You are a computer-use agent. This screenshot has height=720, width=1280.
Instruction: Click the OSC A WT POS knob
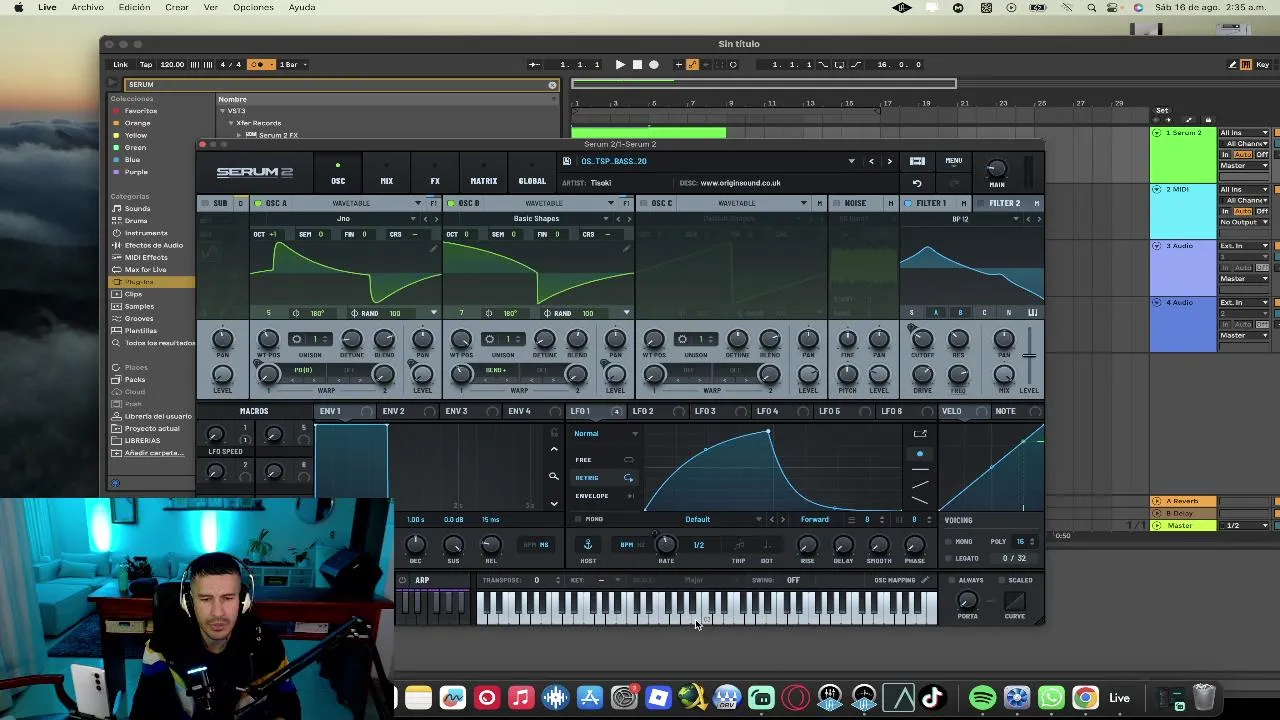(268, 340)
